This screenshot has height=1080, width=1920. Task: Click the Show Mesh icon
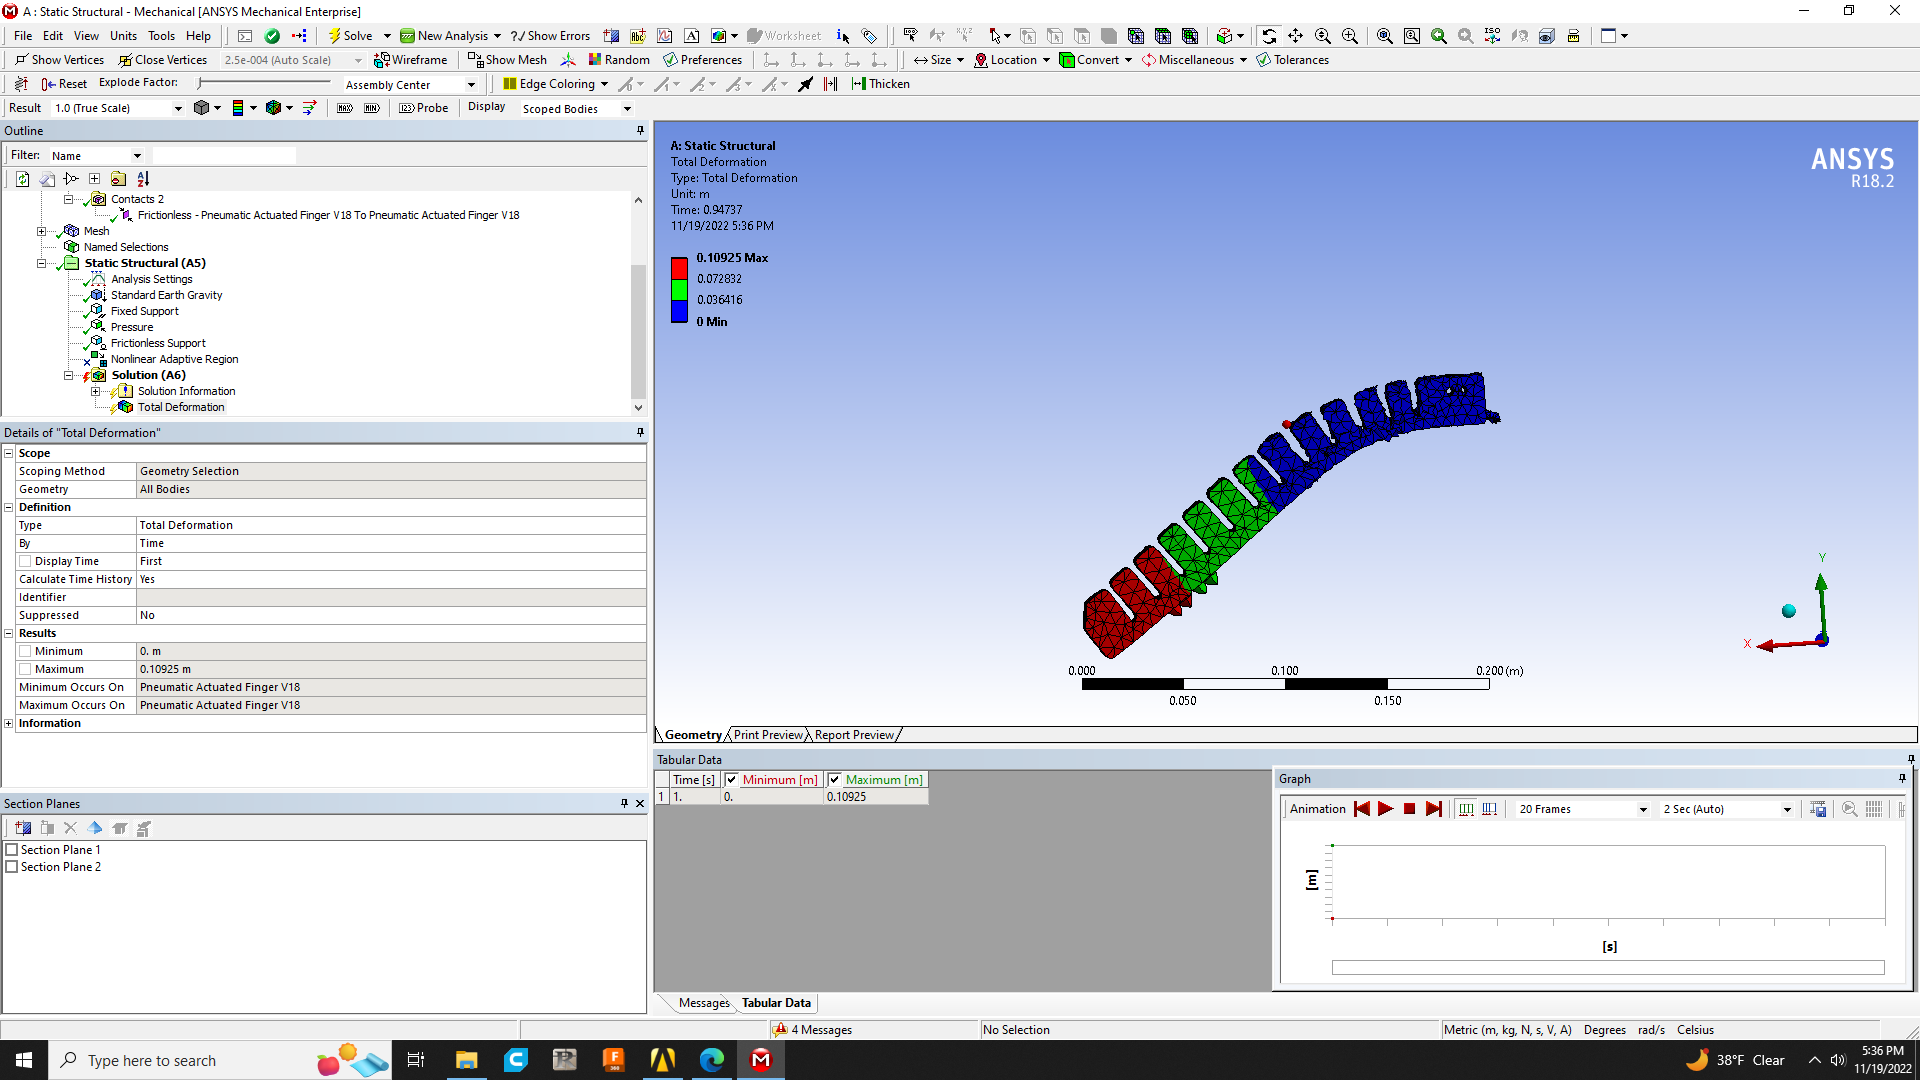point(476,60)
